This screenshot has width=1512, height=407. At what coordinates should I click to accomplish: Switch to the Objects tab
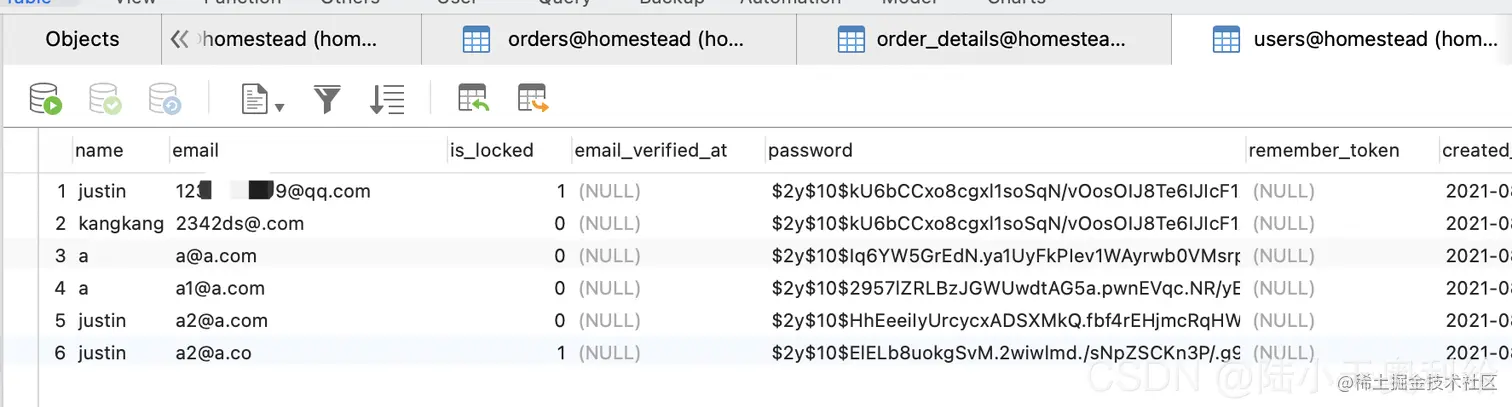pos(82,39)
